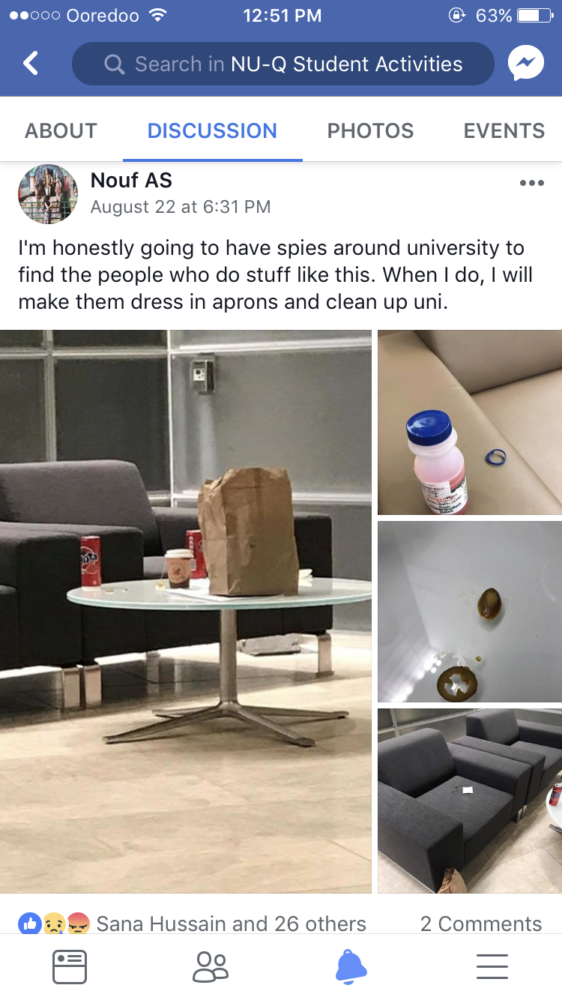562x1000 pixels.
Task: View the 2 Comments link
Action: pos(481,923)
